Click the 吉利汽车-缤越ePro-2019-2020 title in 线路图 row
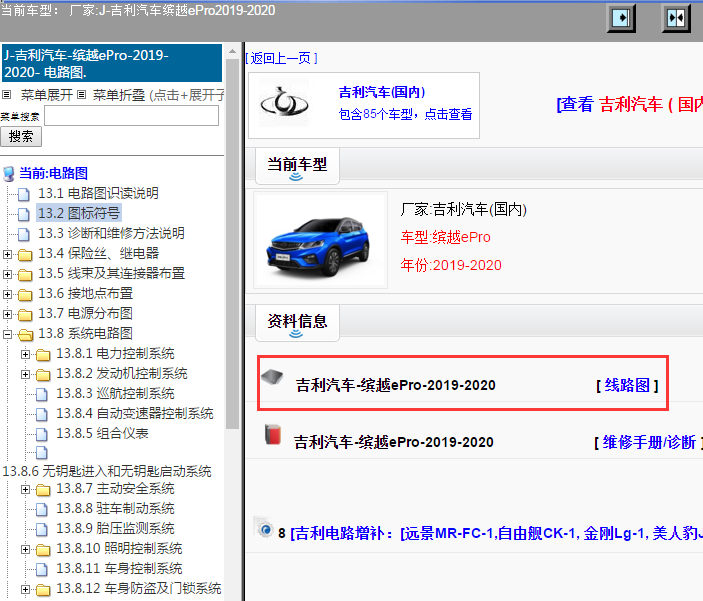Viewport: 703px width, 601px height. coord(396,385)
